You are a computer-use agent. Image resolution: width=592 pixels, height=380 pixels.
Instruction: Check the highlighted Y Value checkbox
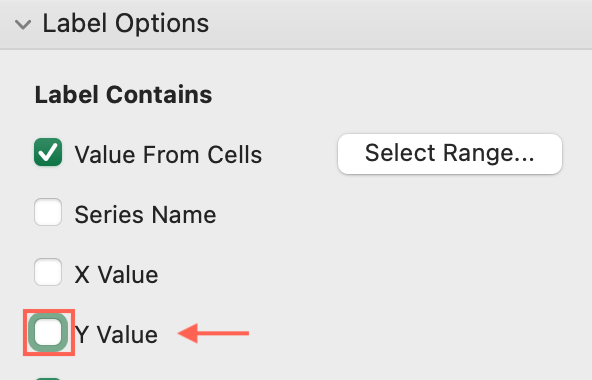click(x=48, y=332)
